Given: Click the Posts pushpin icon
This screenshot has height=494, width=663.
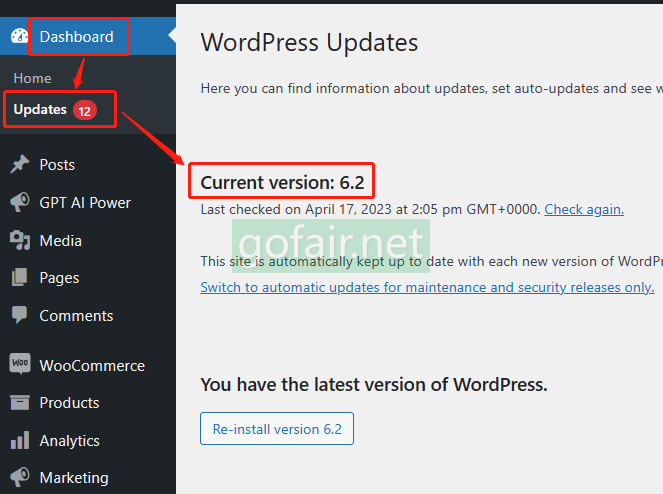Looking at the screenshot, I should (19, 164).
